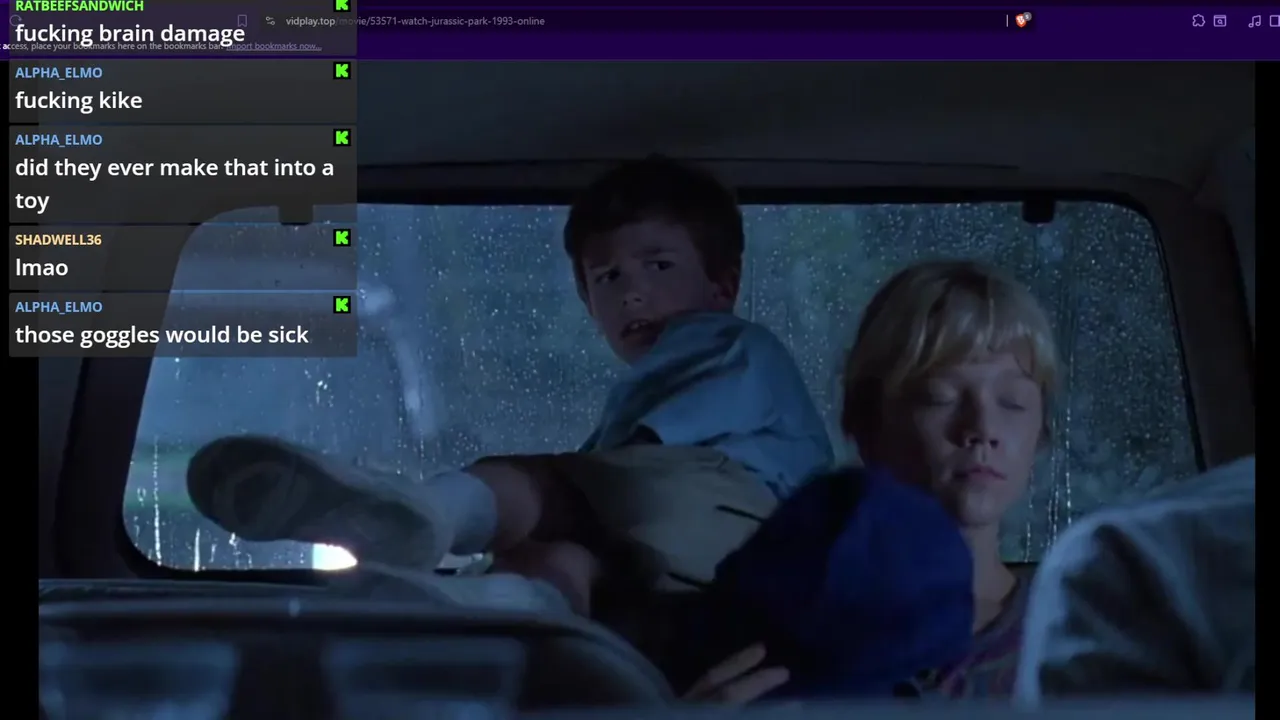
Task: Click the Kick badge on the goggles message
Action: [x=342, y=305]
